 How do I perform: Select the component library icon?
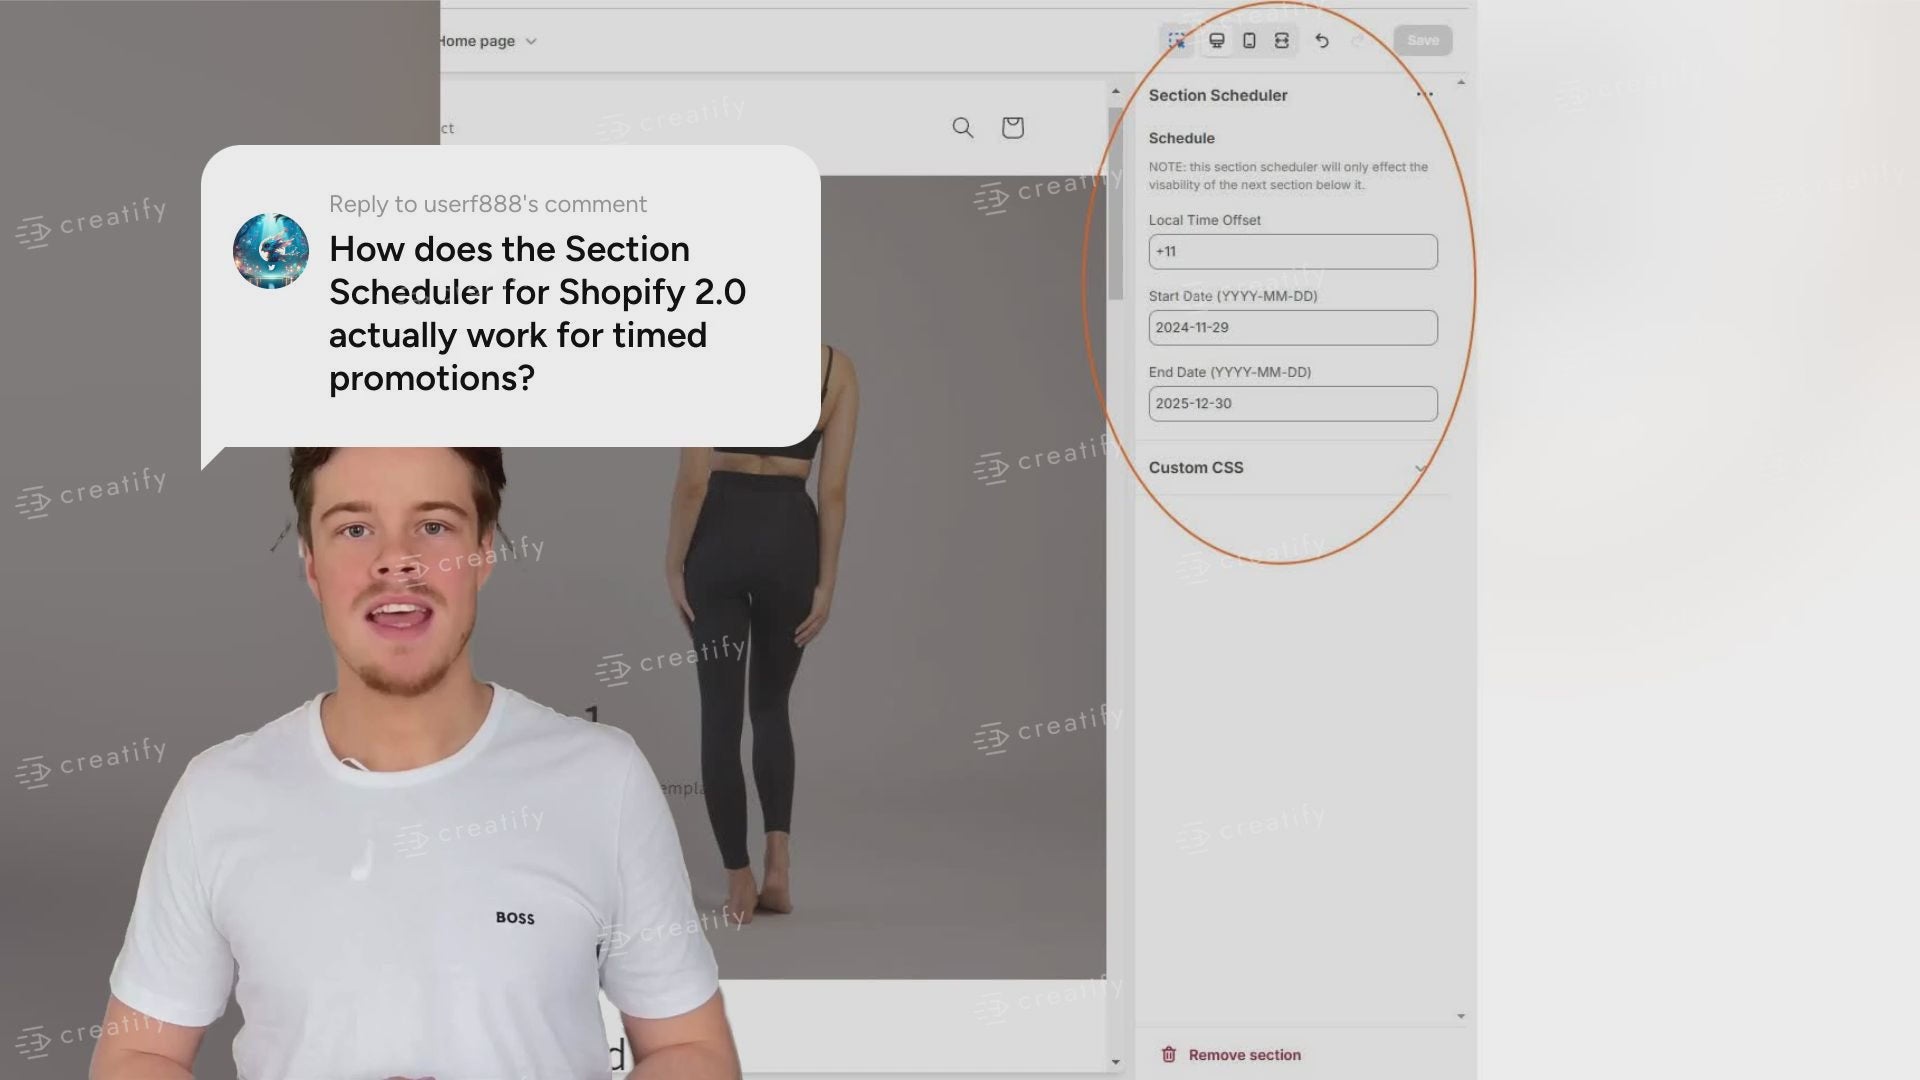tap(1176, 41)
